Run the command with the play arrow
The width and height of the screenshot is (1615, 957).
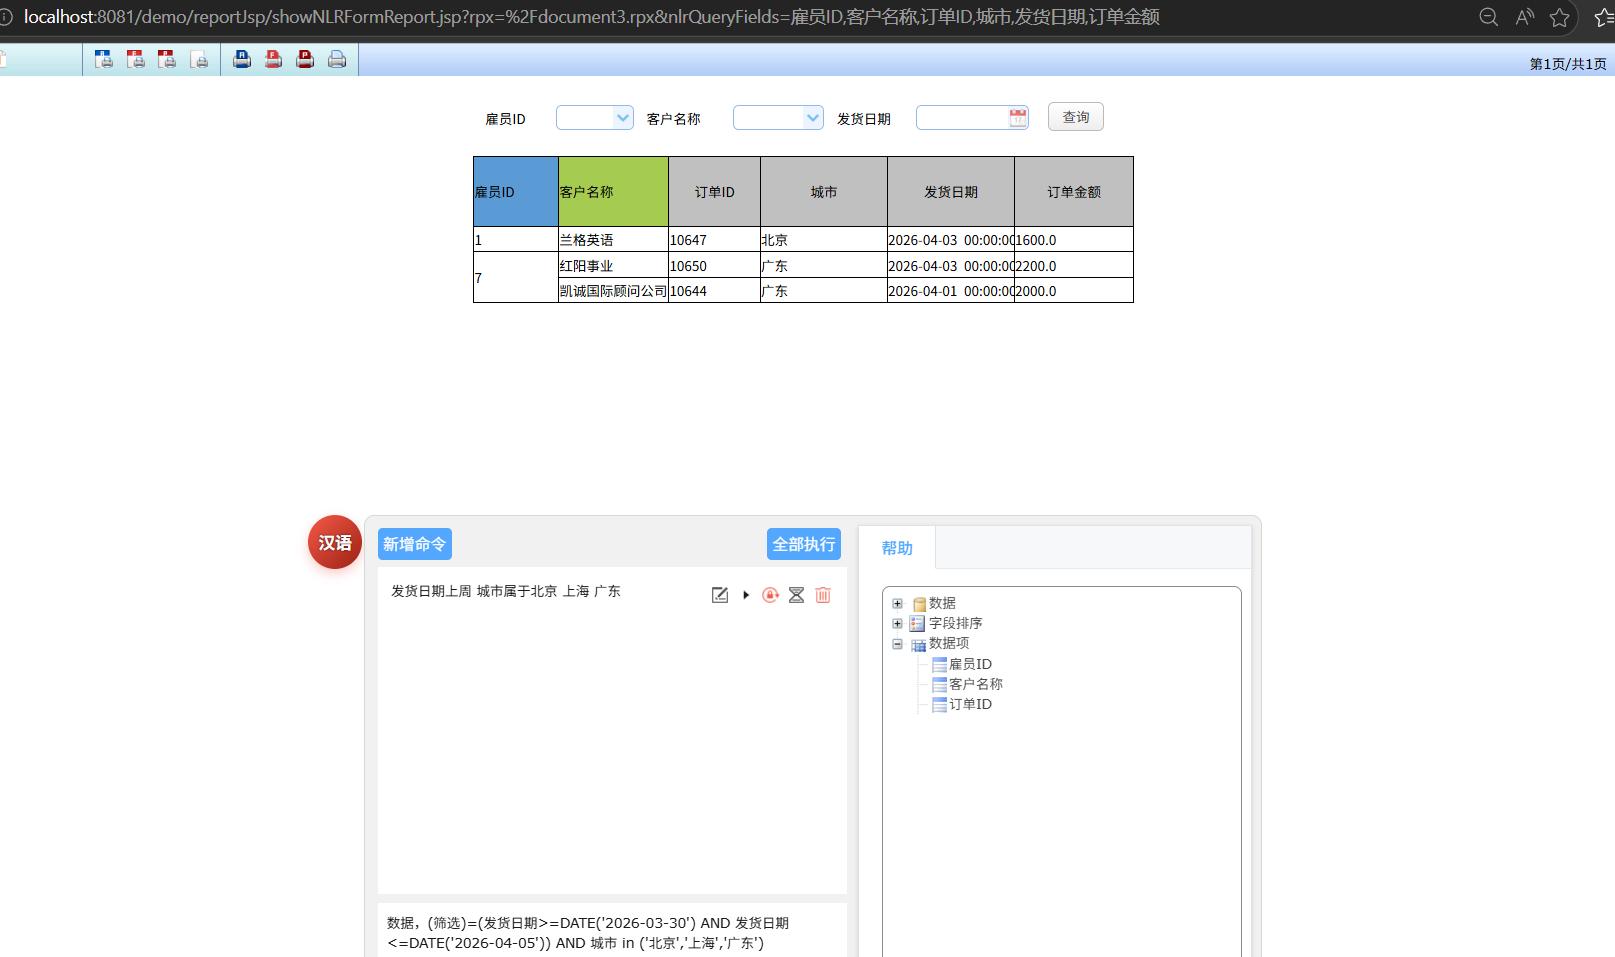[x=746, y=595]
